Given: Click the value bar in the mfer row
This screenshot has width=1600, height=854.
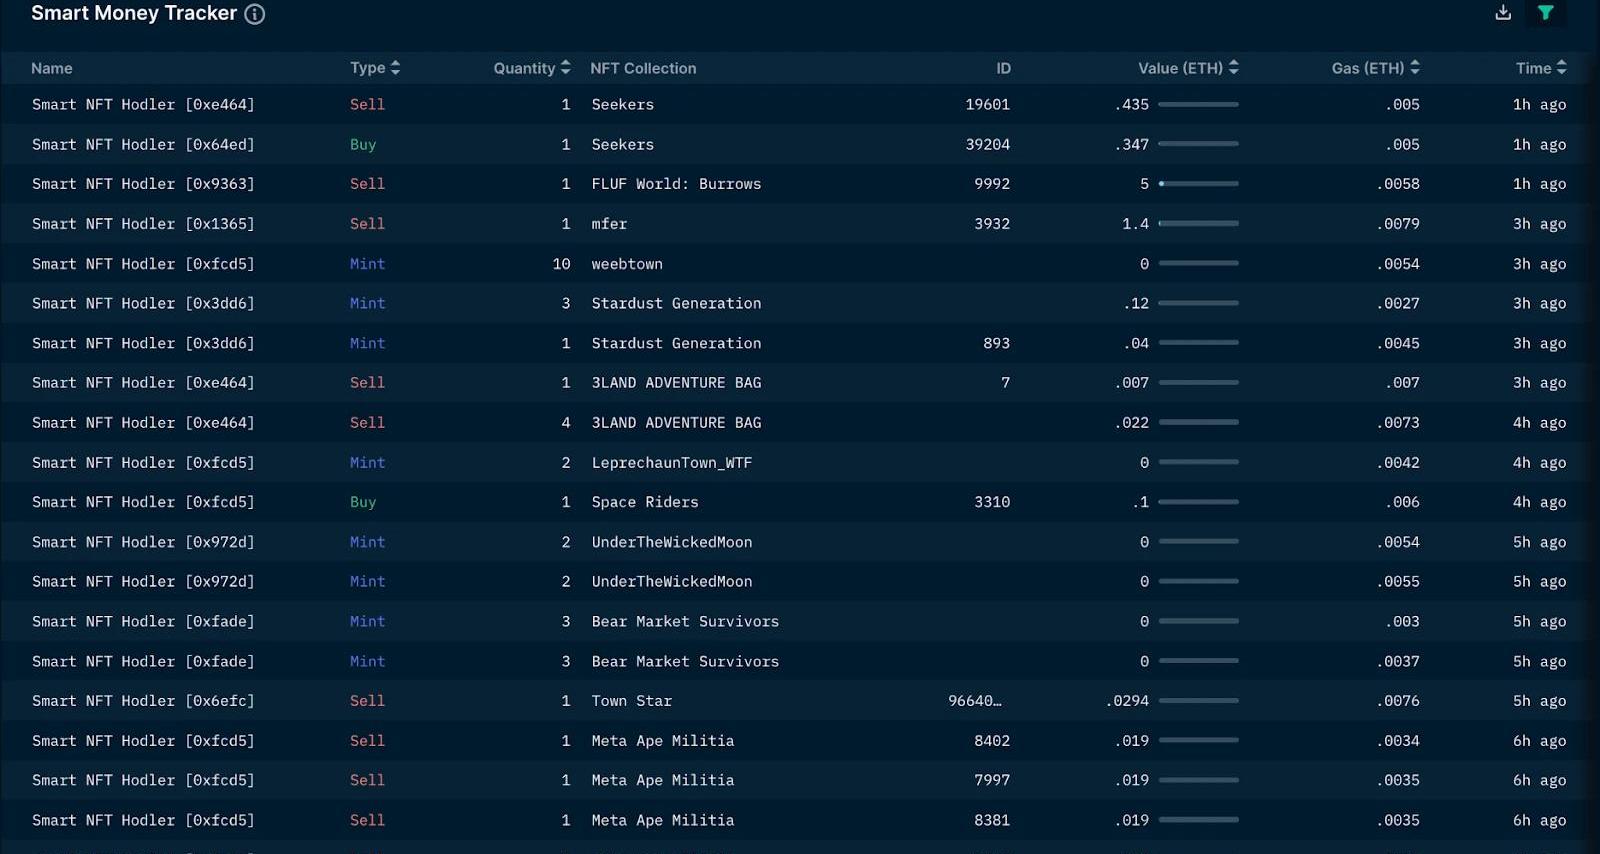Looking at the screenshot, I should coord(1198,223).
